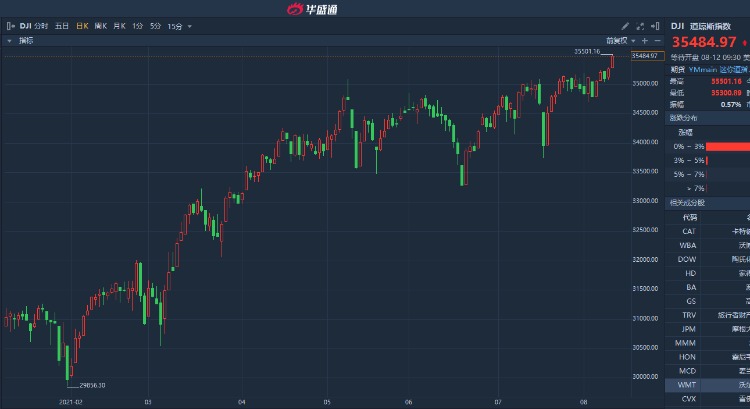This screenshot has width=750, height=409.
Task: Click the 0%–3% red distribution bar
Action: 727,146
